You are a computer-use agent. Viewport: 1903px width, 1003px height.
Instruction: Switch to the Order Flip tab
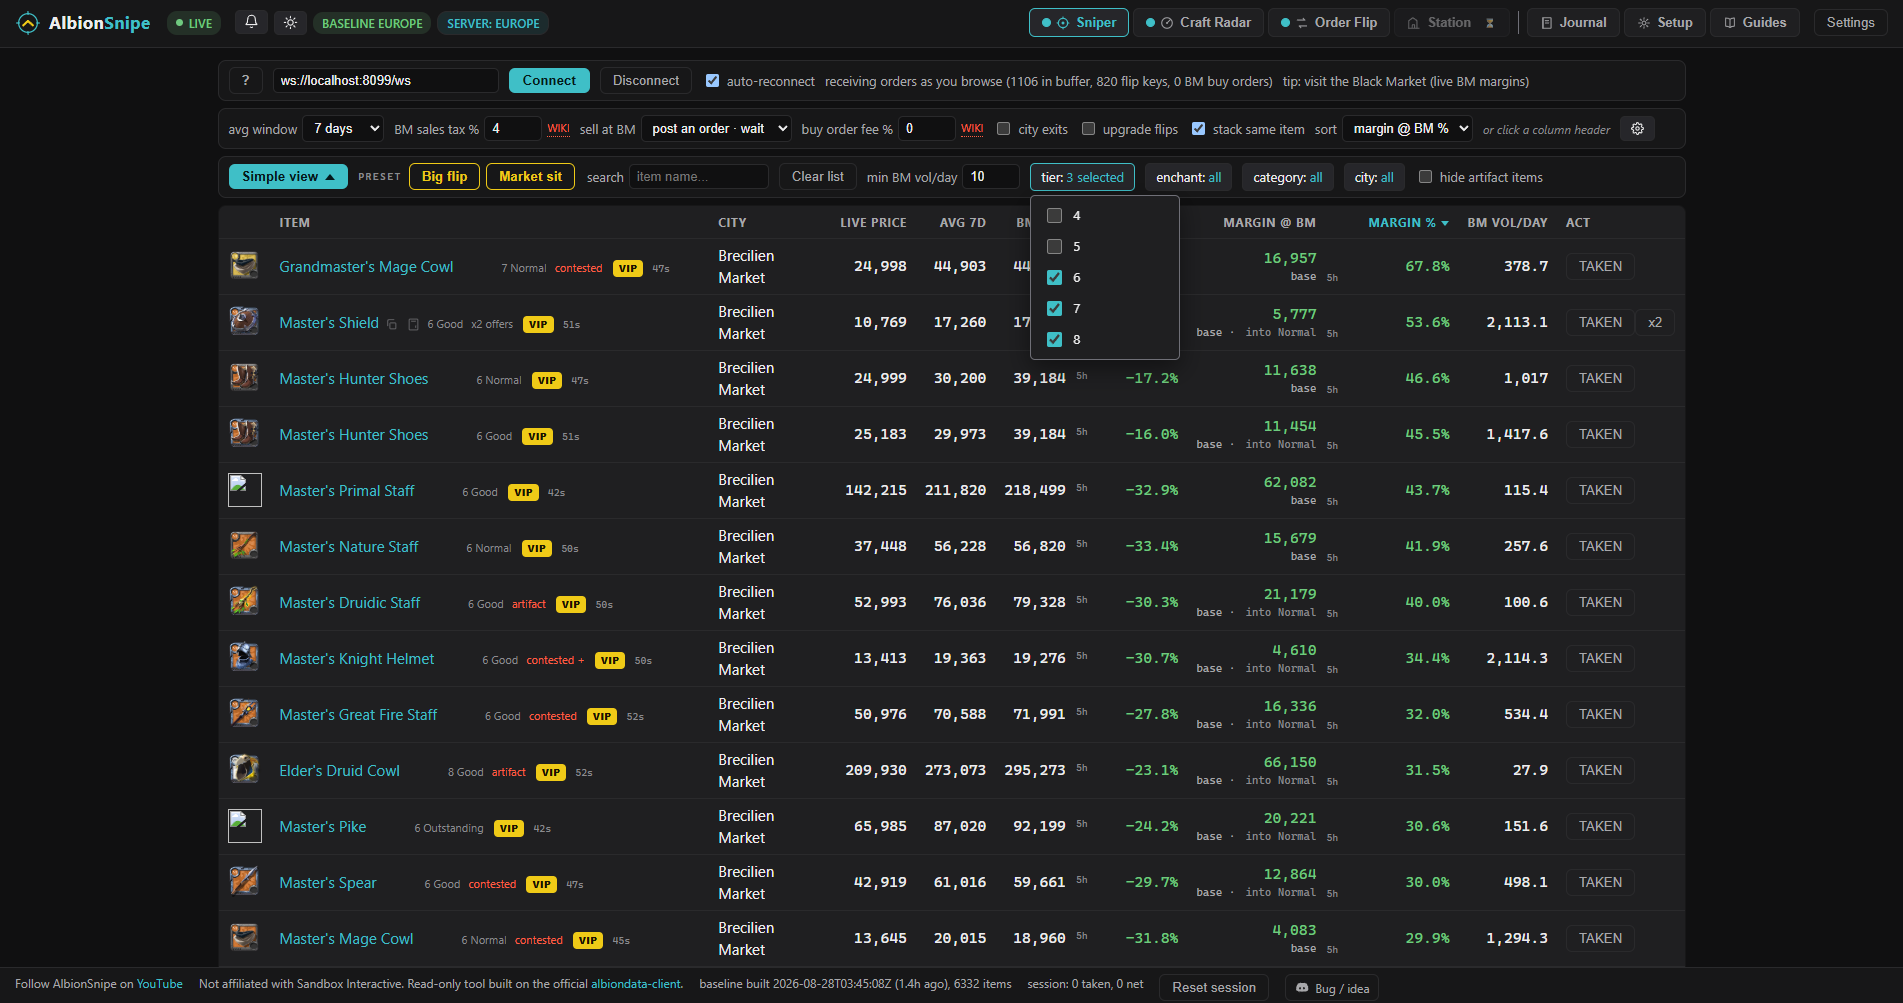tap(1329, 22)
